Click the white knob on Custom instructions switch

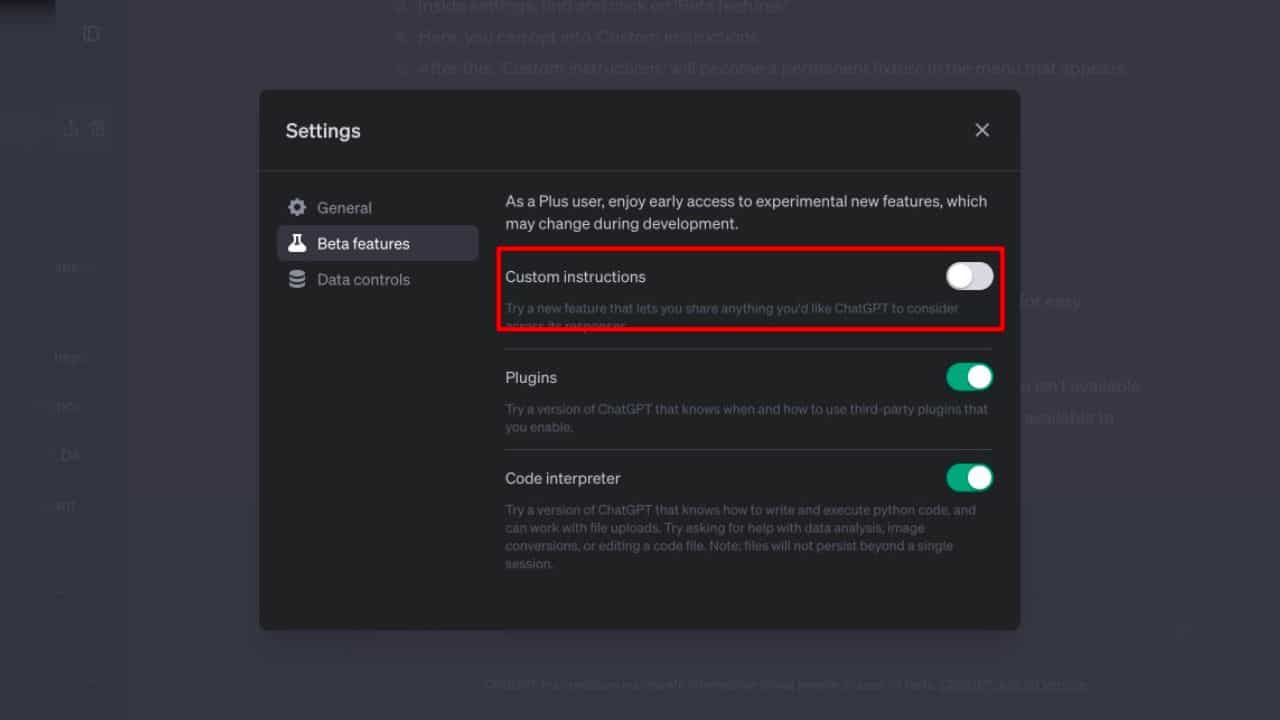point(958,275)
